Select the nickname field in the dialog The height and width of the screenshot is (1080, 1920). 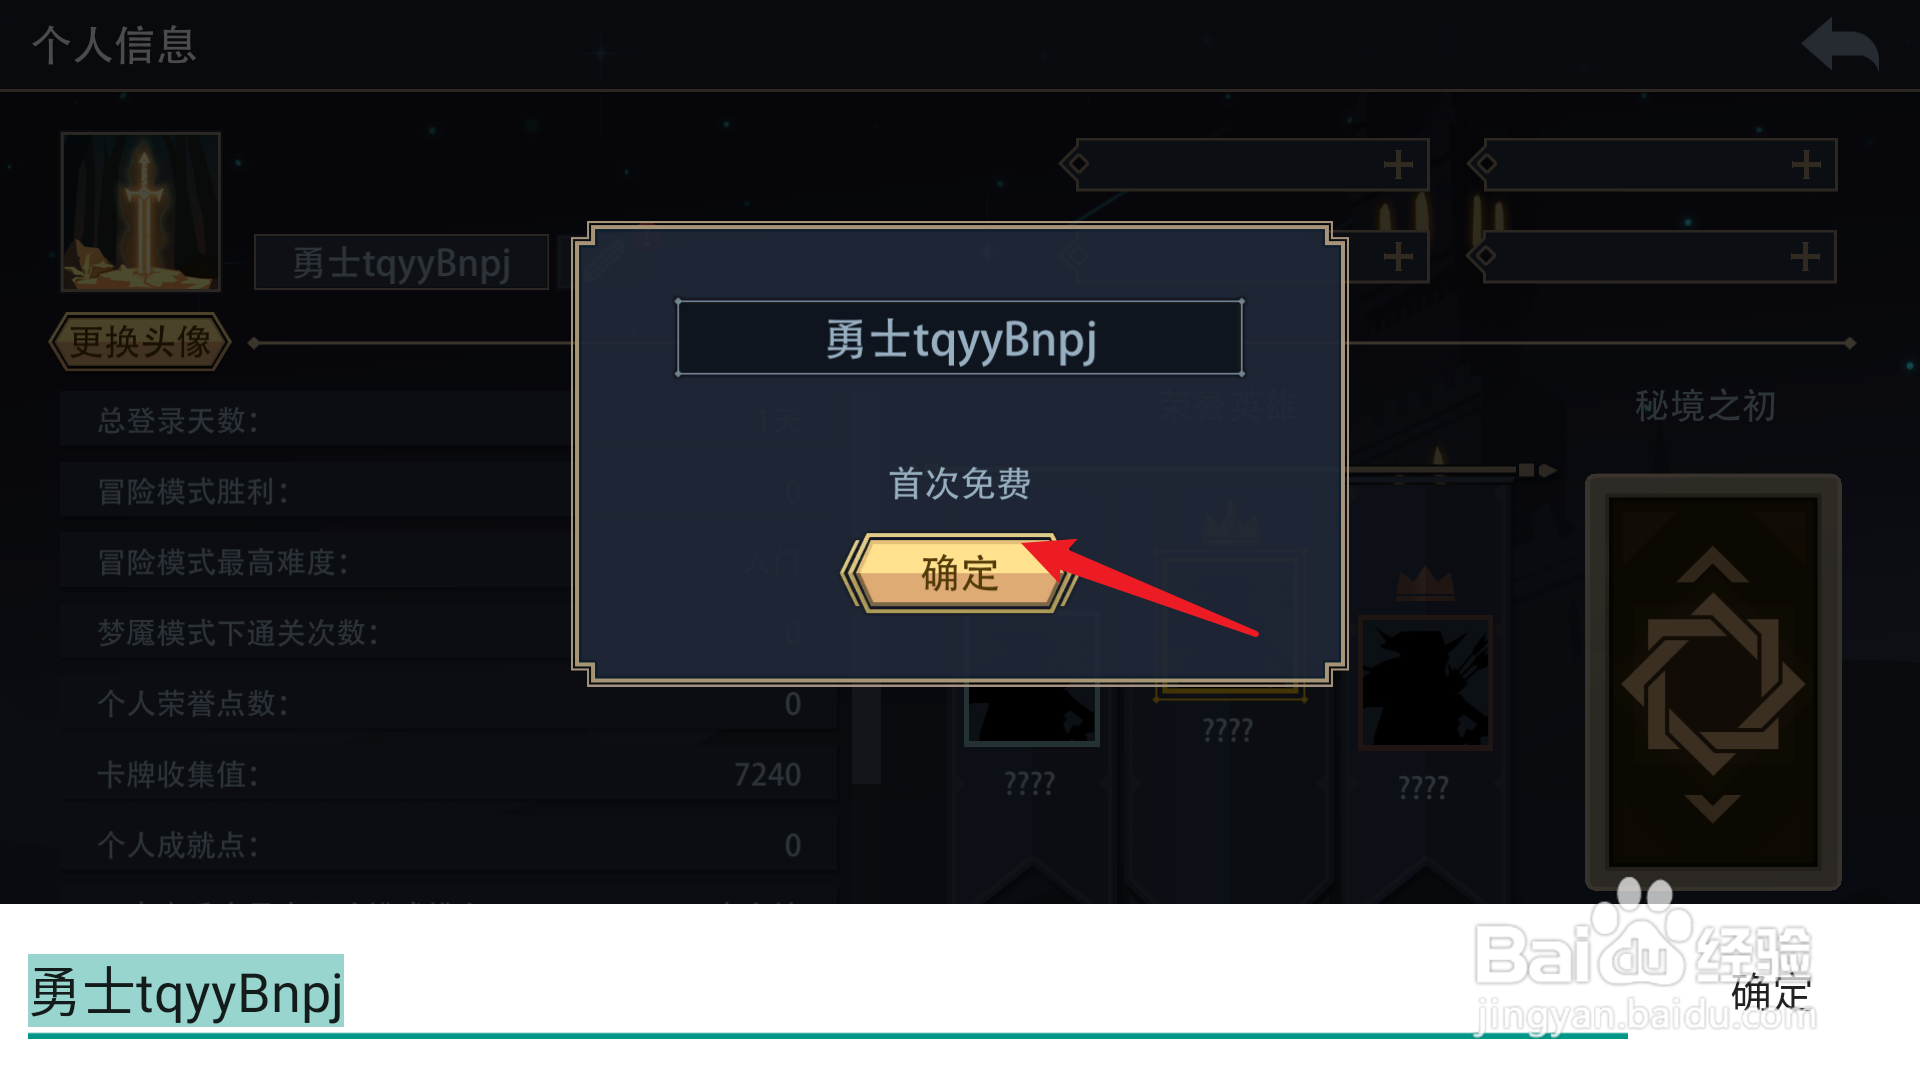(960, 338)
